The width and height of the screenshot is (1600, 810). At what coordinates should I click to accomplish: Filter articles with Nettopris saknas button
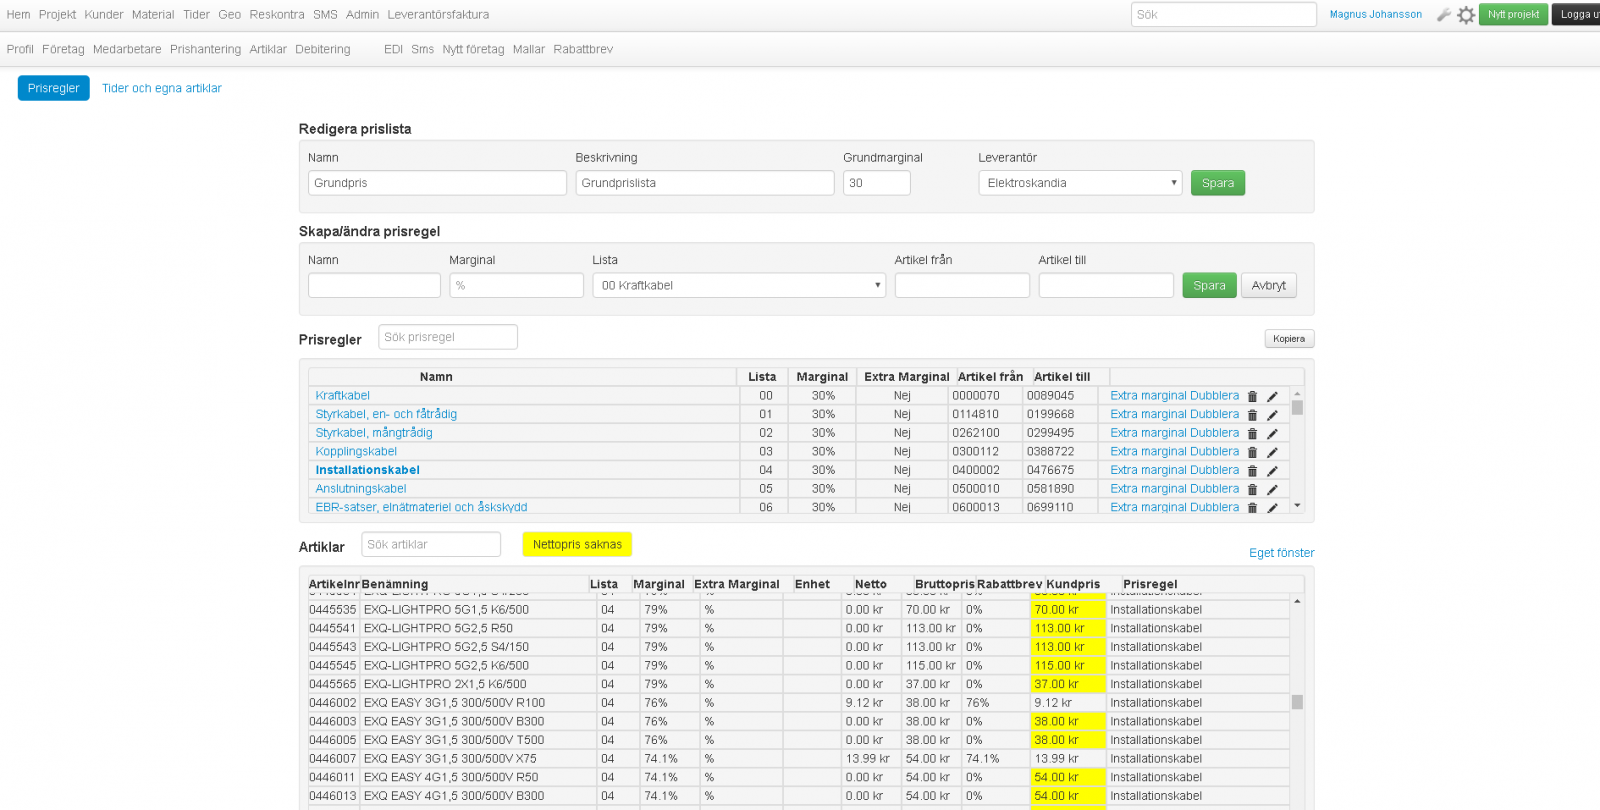click(x=577, y=544)
